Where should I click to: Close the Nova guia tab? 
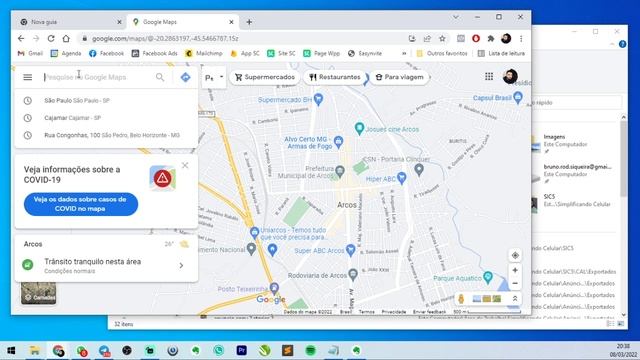coord(119,22)
